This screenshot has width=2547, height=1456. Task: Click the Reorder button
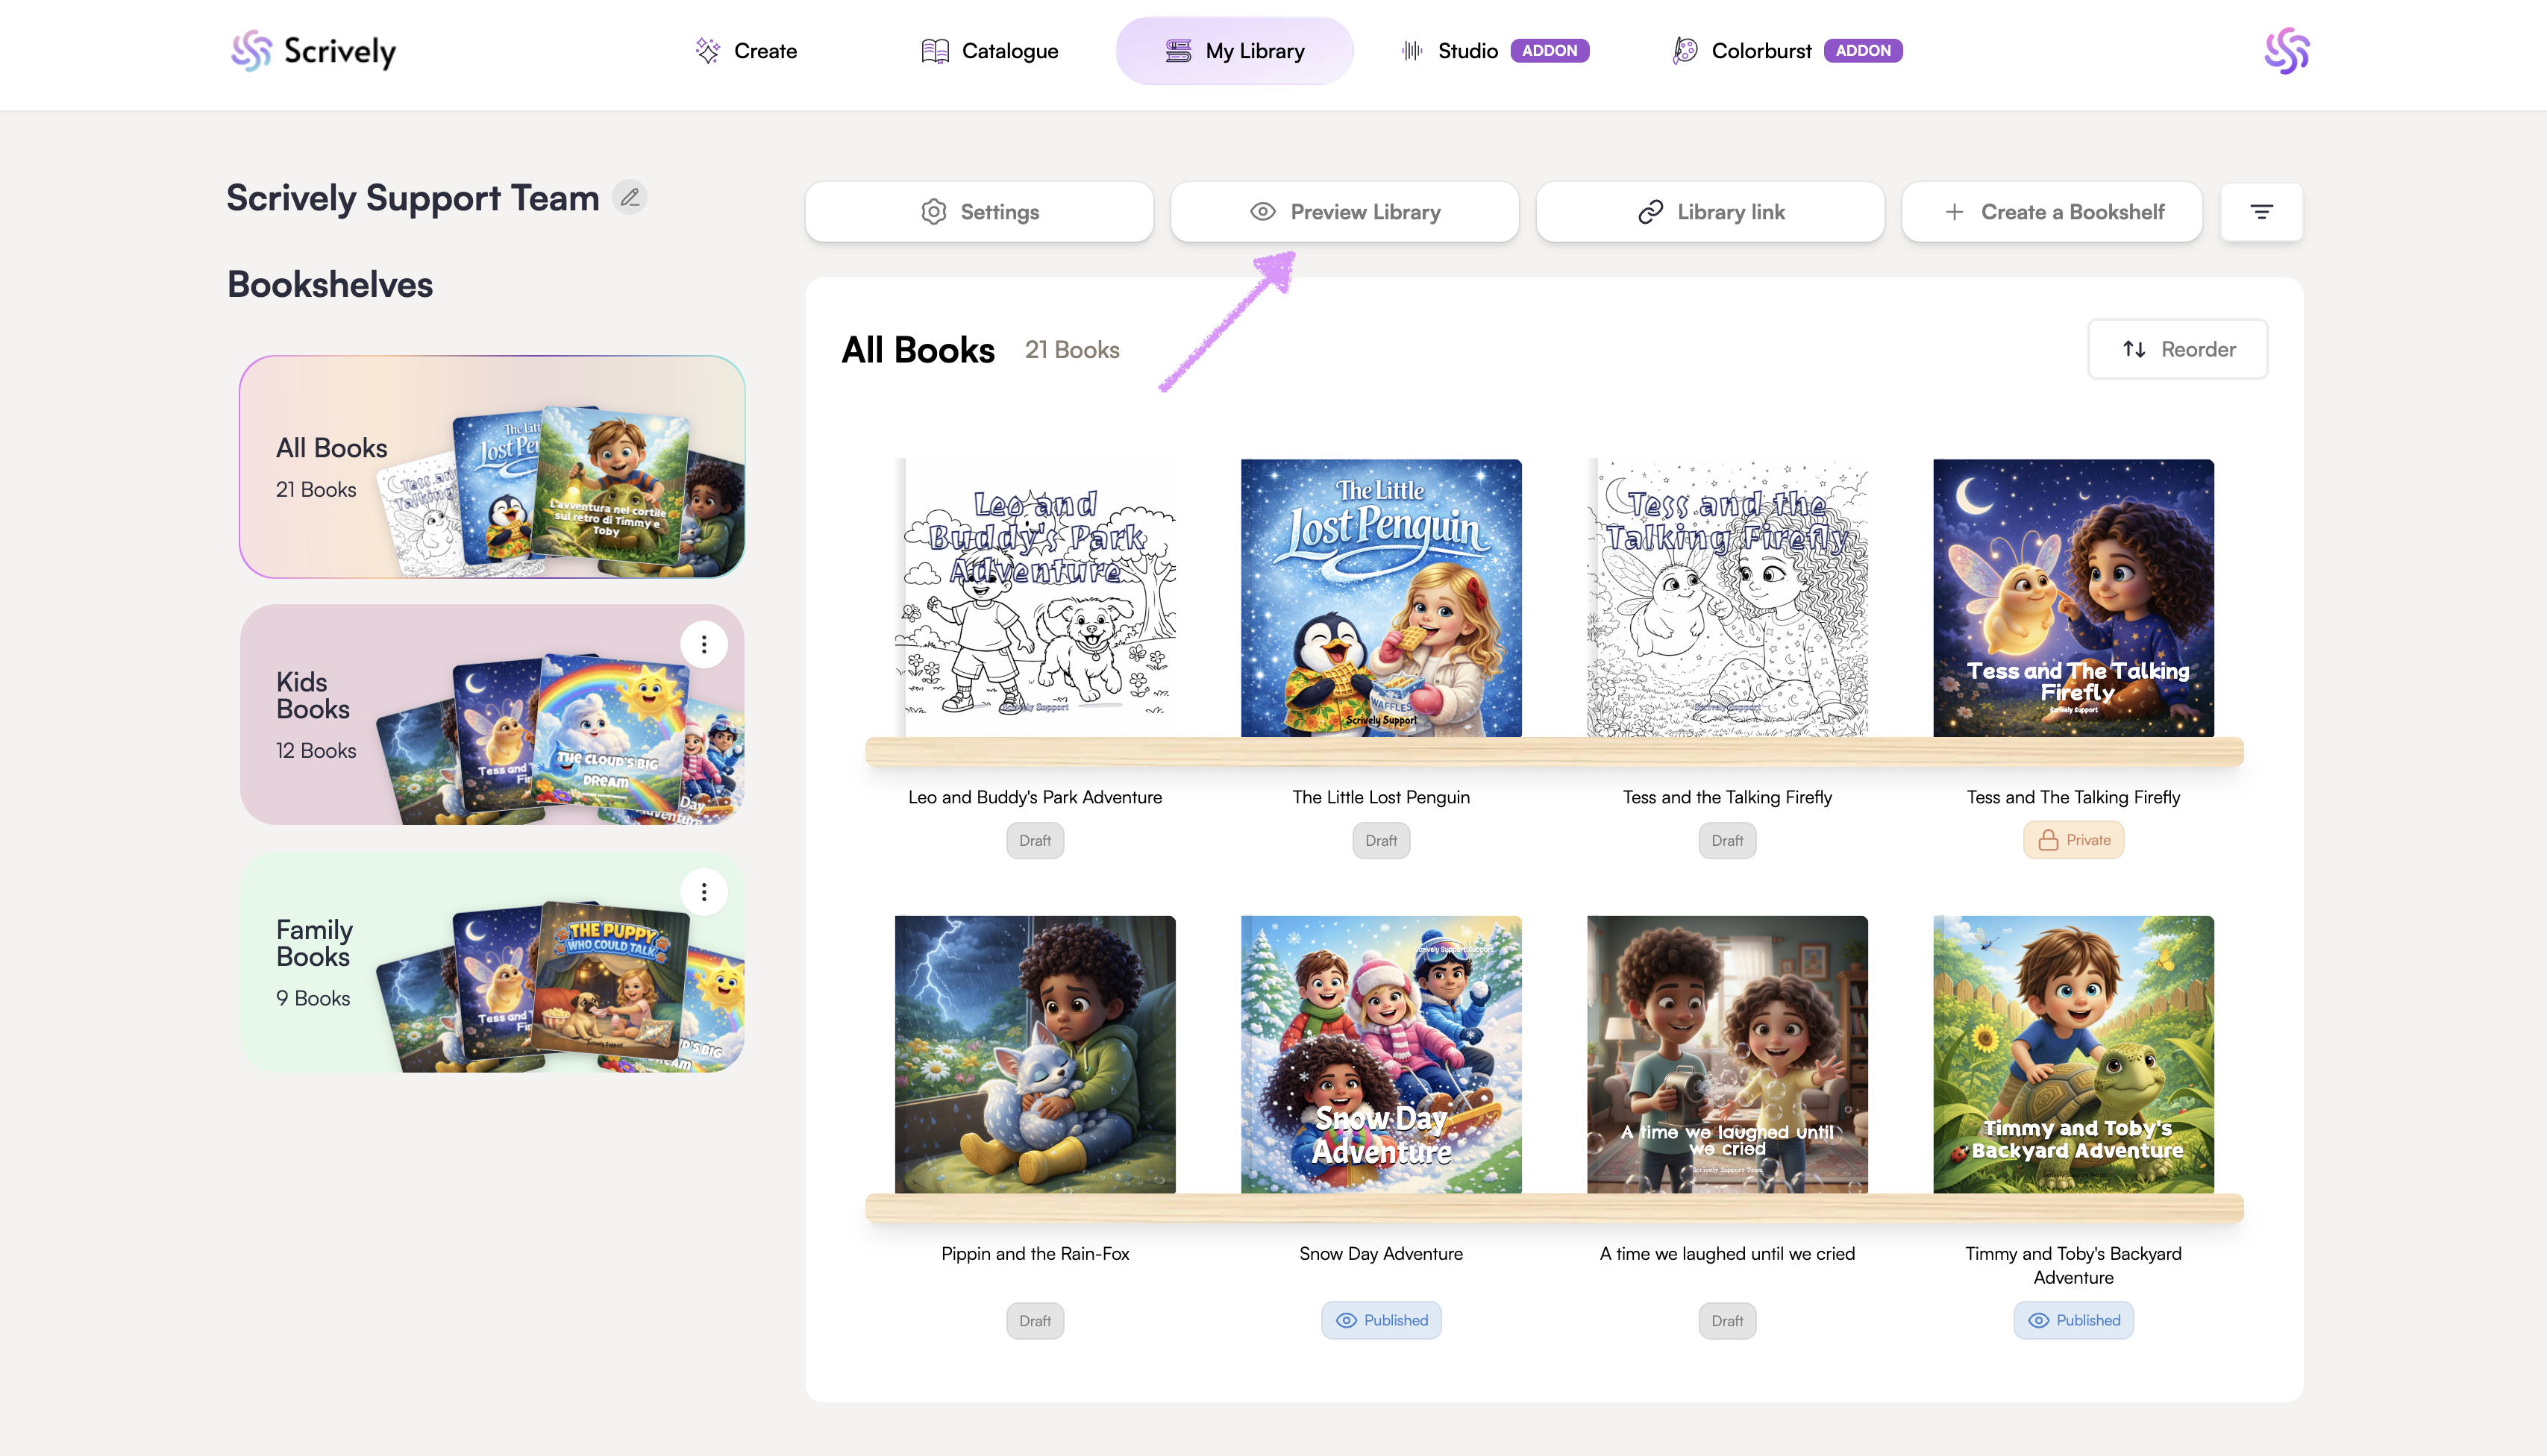[2177, 349]
